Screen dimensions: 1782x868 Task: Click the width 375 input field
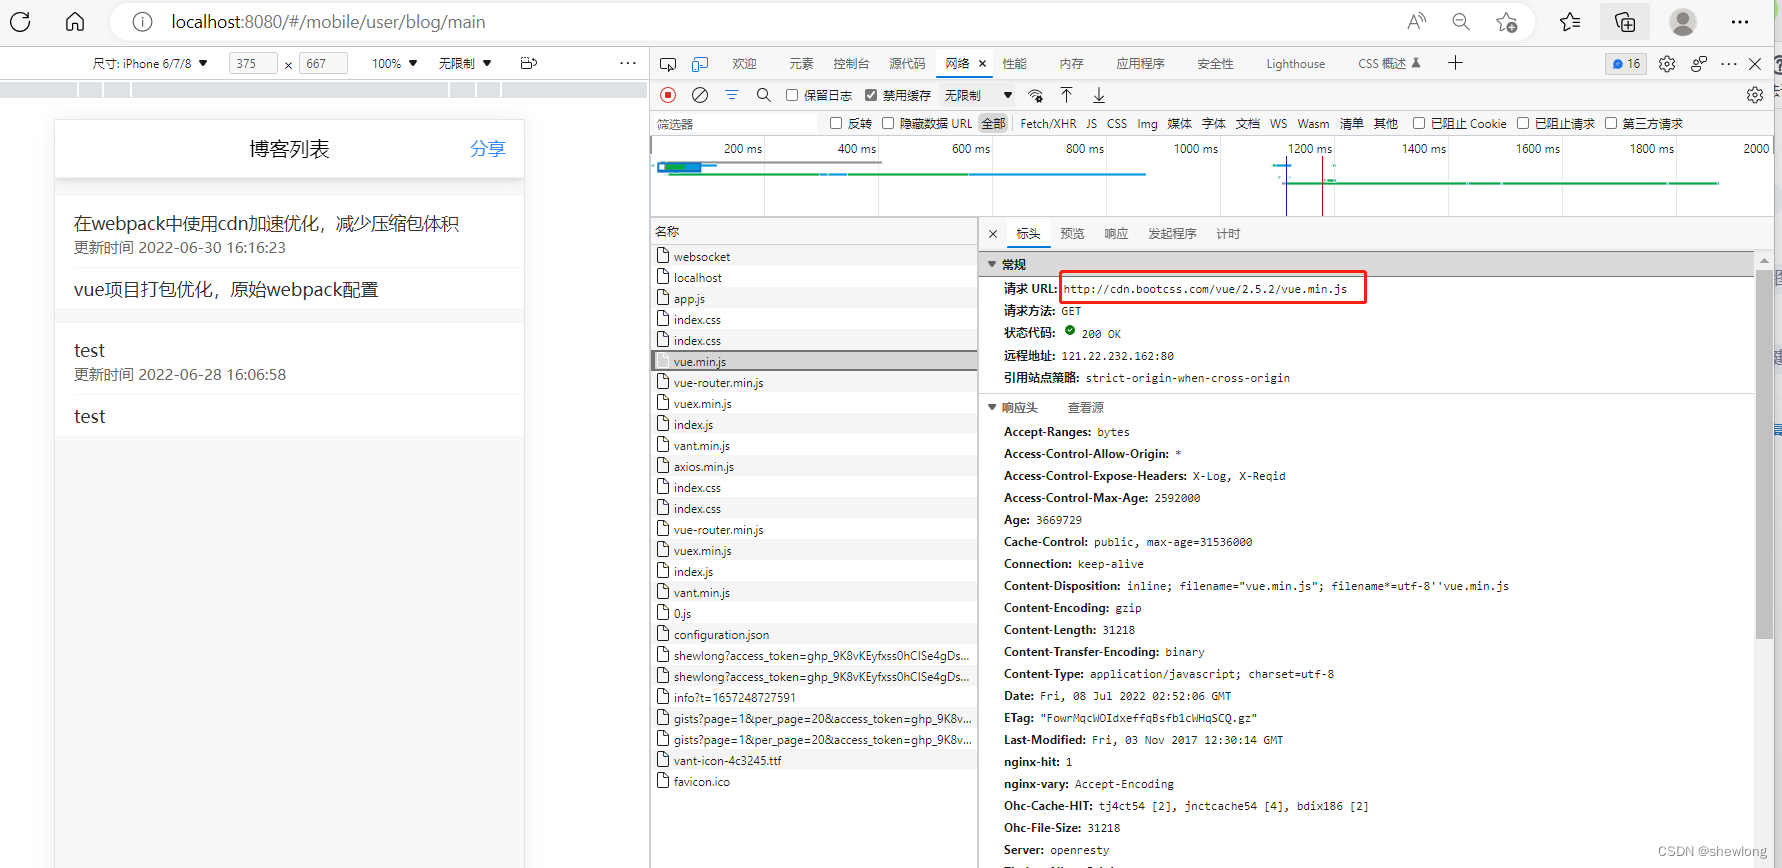click(252, 63)
